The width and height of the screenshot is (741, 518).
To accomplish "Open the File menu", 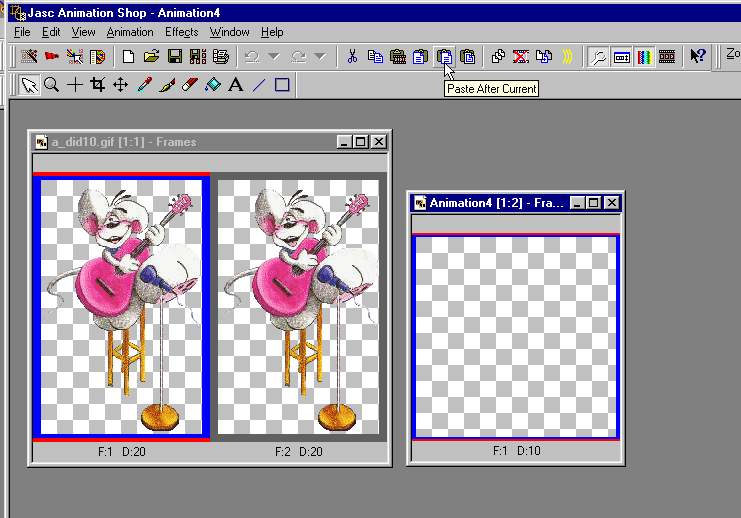I will tap(22, 32).
